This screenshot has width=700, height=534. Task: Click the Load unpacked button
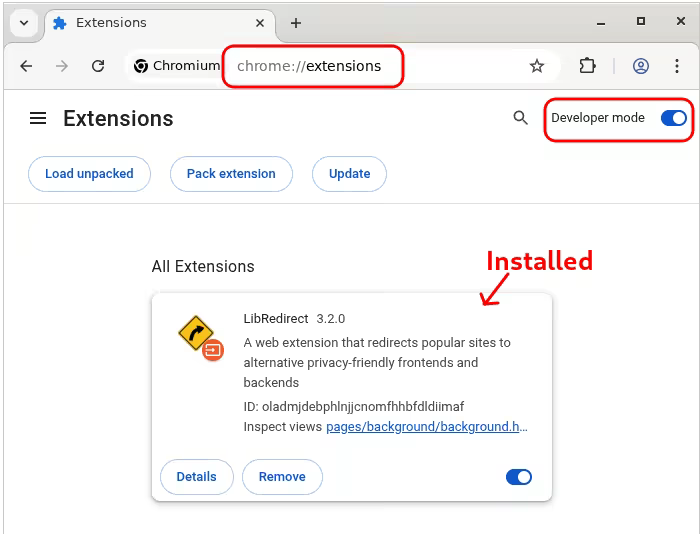[89, 173]
